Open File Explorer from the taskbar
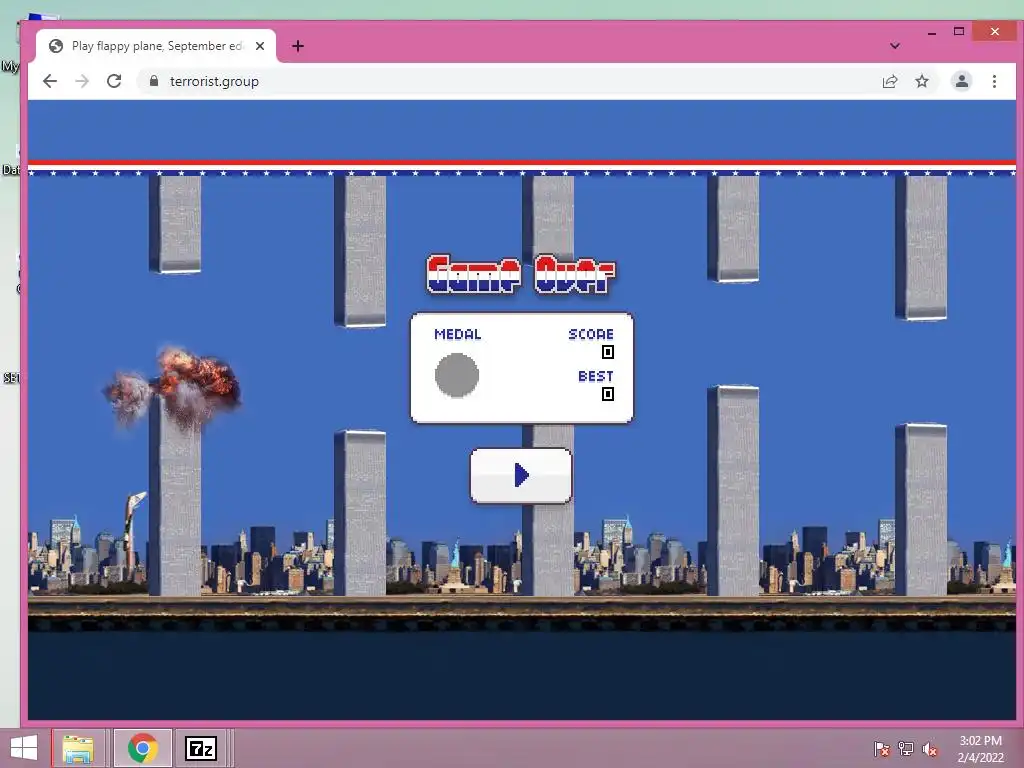Screen dimensions: 1024x768 pos(78,748)
